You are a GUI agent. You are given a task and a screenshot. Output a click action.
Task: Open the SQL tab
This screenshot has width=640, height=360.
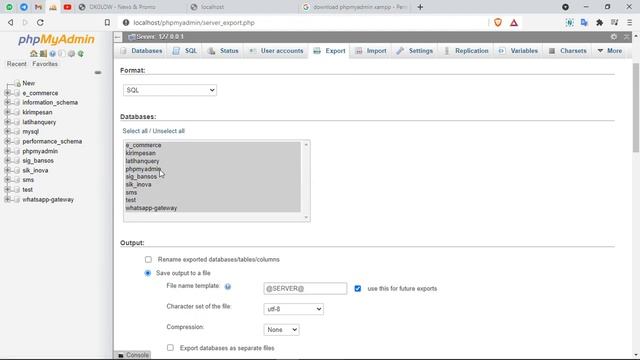click(185, 51)
